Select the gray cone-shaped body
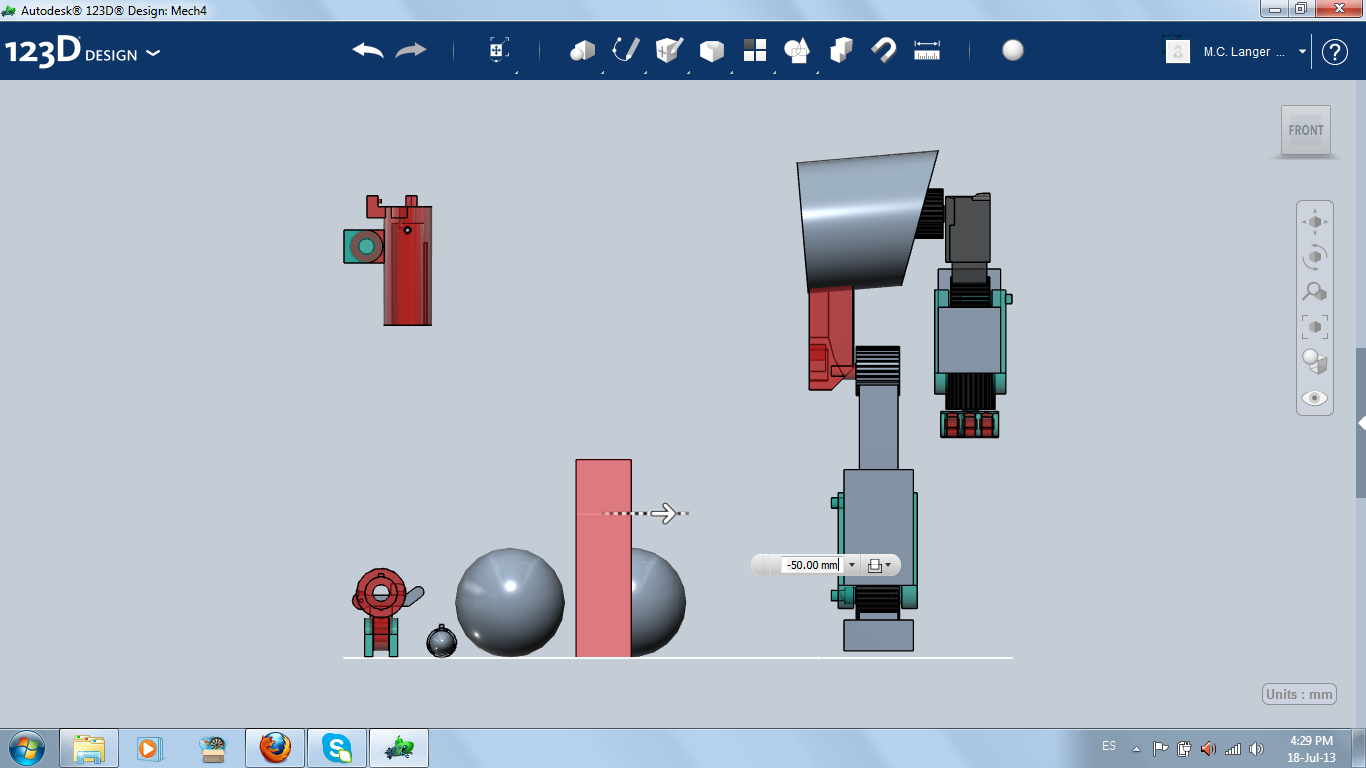Image resolution: width=1366 pixels, height=768 pixels. click(866, 220)
